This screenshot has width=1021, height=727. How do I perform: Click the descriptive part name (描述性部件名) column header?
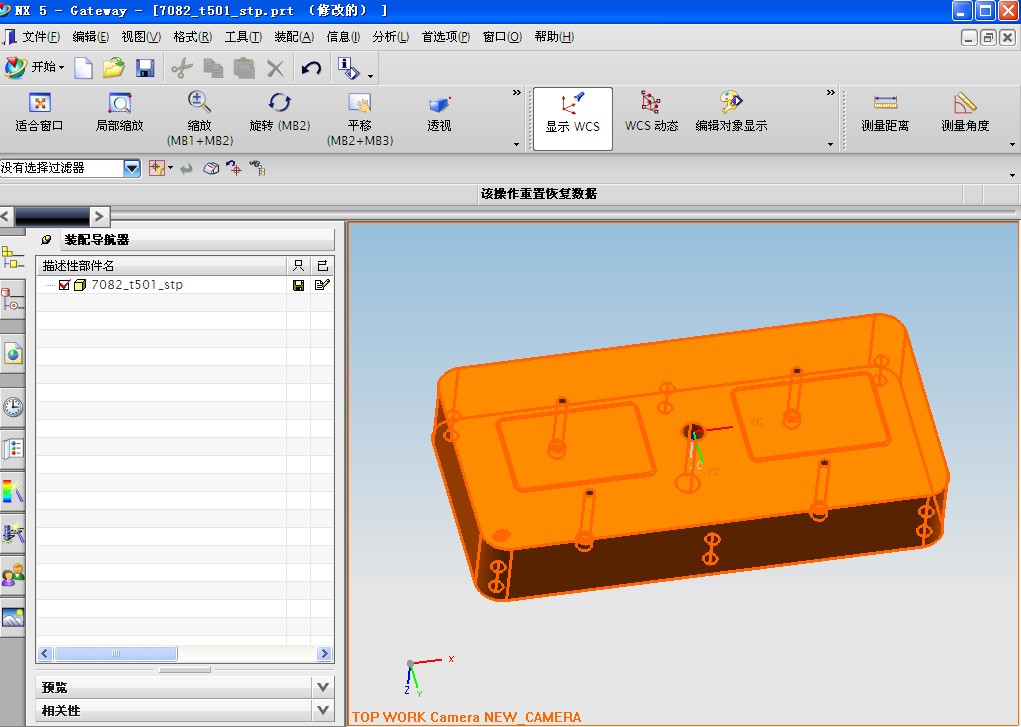click(x=161, y=266)
